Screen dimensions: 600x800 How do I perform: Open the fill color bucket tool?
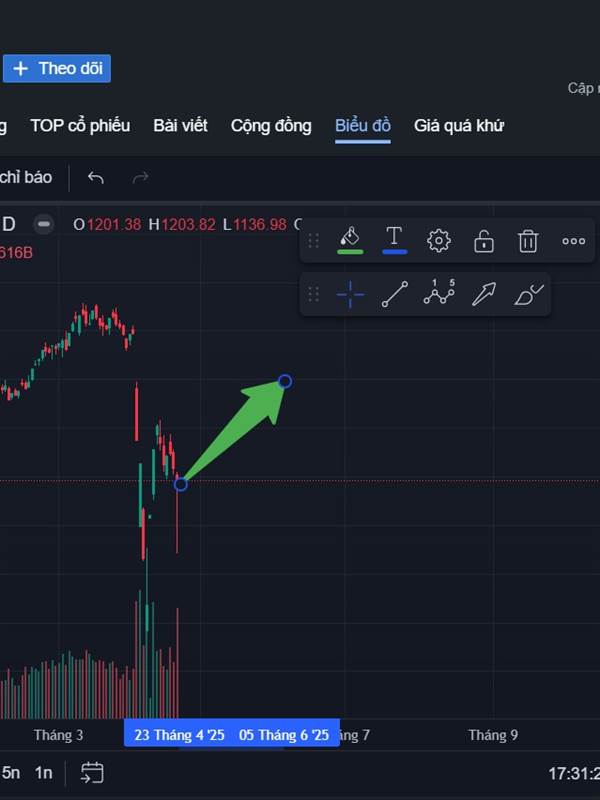(x=350, y=237)
